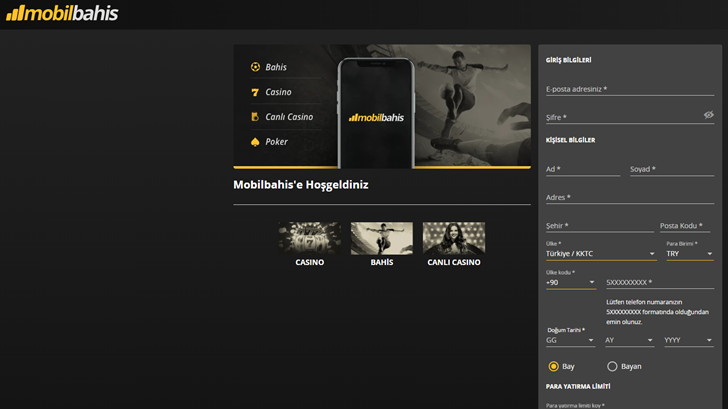Open the Casino menu entry in the banner
Viewport: 728px width, 409px height.
[278, 92]
